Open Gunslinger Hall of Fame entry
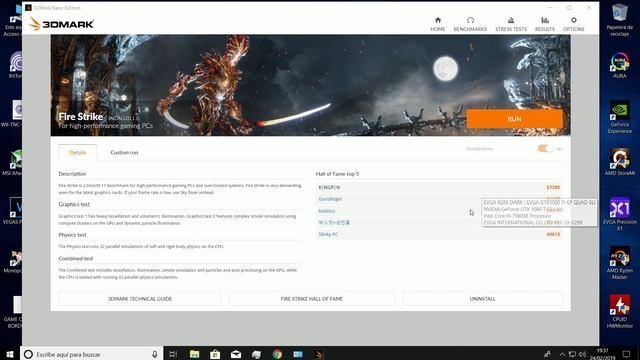The image size is (640, 360). pyautogui.click(x=330, y=199)
